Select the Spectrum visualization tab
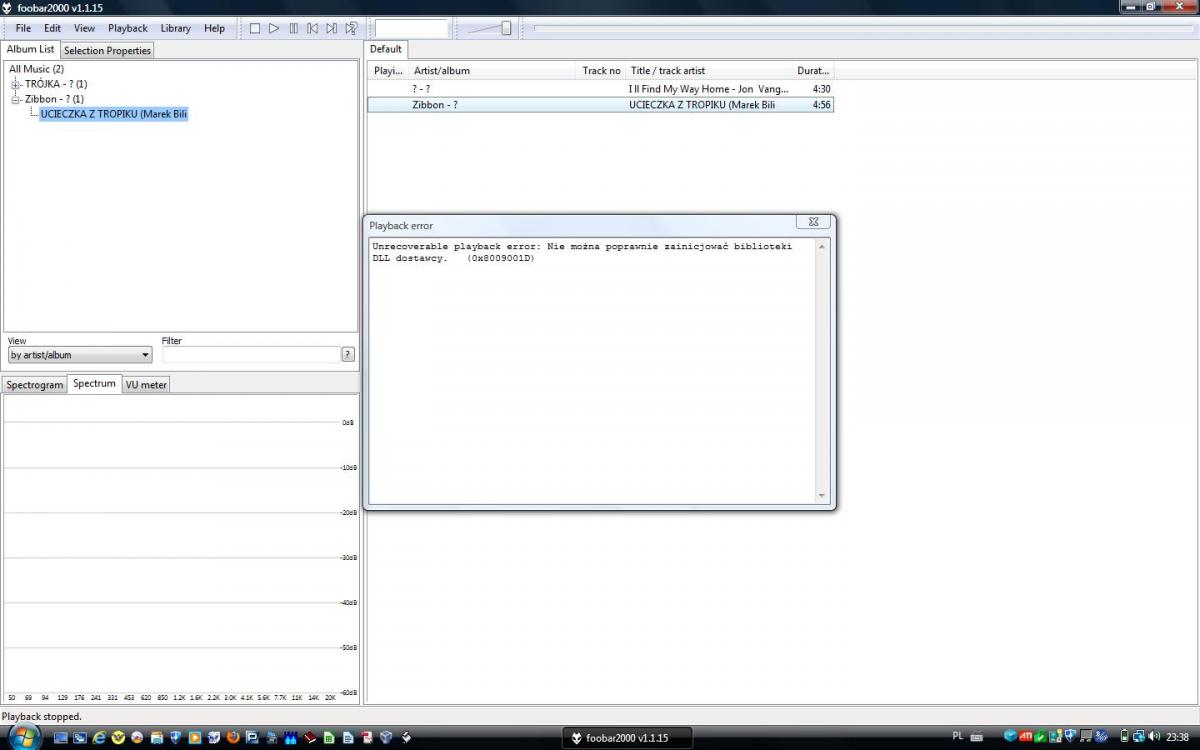Image resolution: width=1200 pixels, height=750 pixels. pos(94,383)
